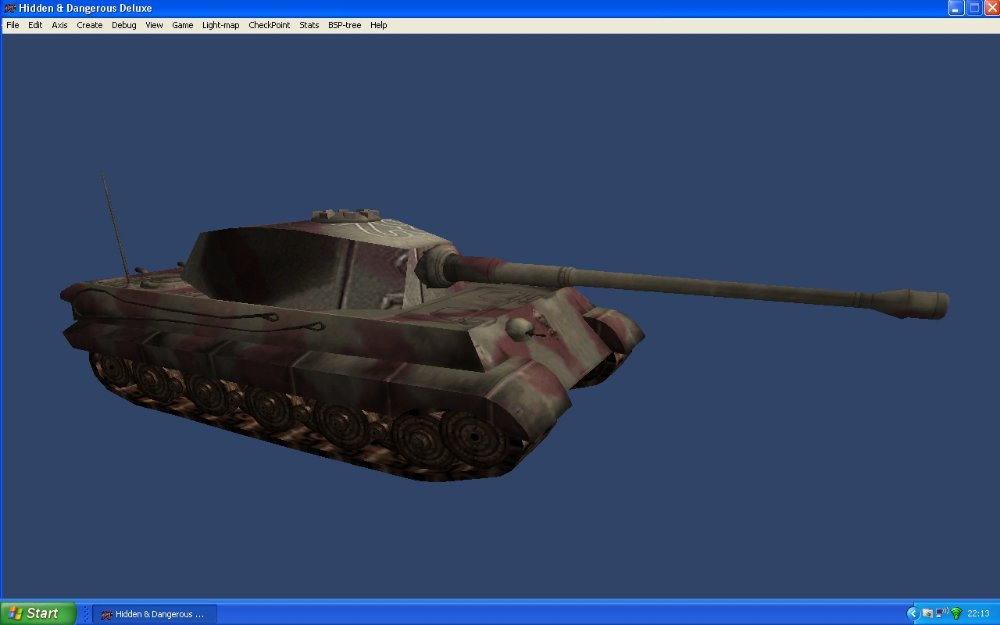Minimize the Hidden & Dangerous Deluxe window
This screenshot has width=1000, height=625.
tap(955, 8)
